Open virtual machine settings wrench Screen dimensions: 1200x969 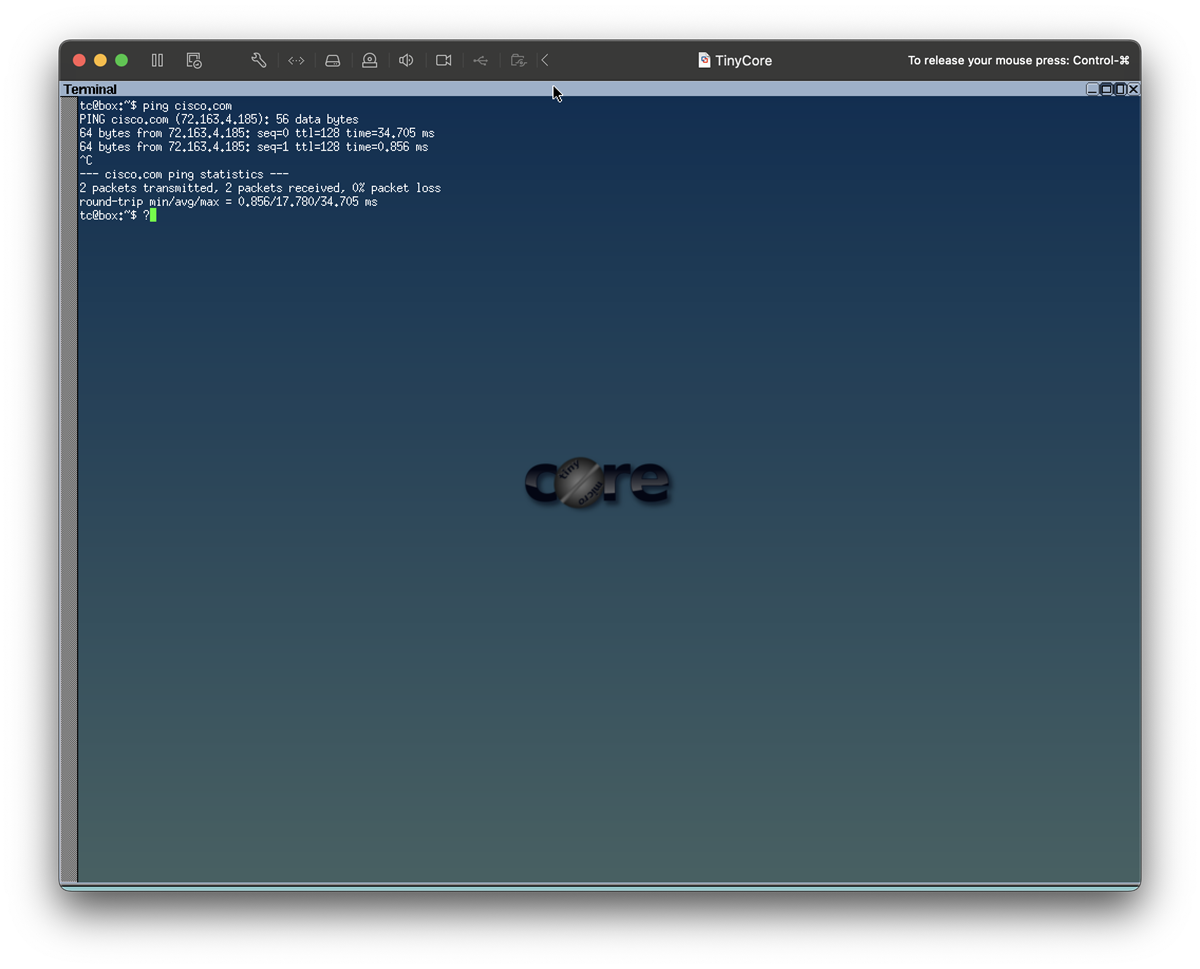click(259, 60)
